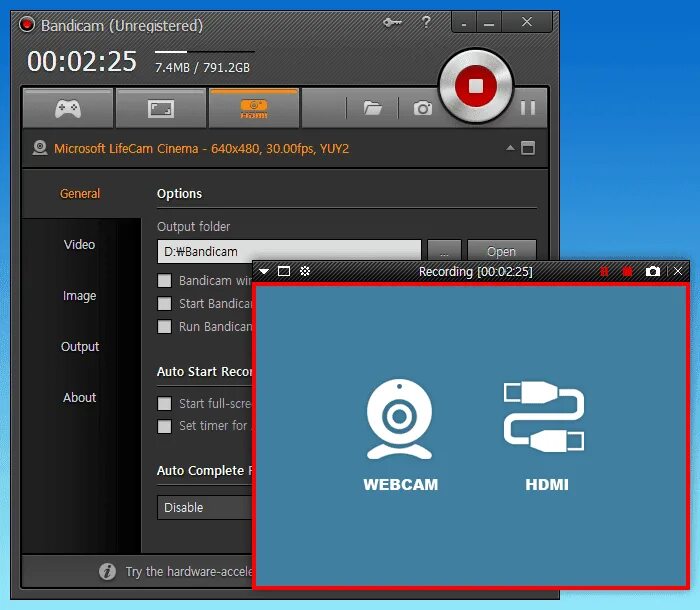Viewport: 700px width, 610px height.
Task: Click the info icon in the bottom bar
Action: [107, 571]
